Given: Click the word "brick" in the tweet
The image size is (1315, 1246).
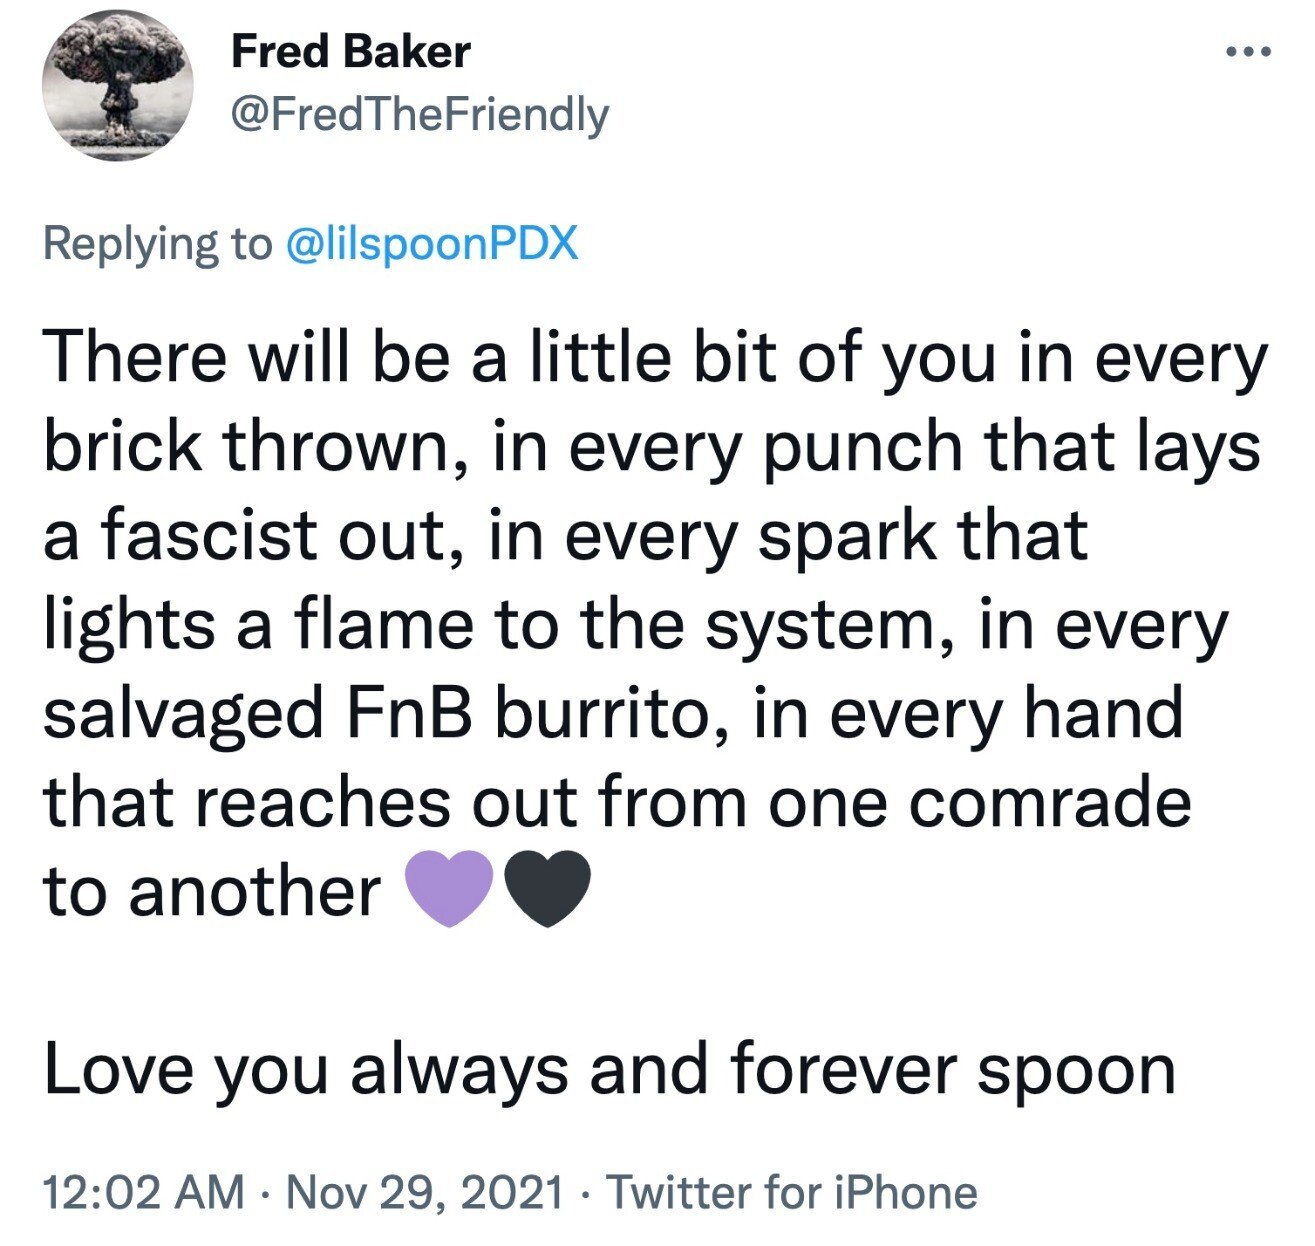Looking at the screenshot, I should (122, 447).
